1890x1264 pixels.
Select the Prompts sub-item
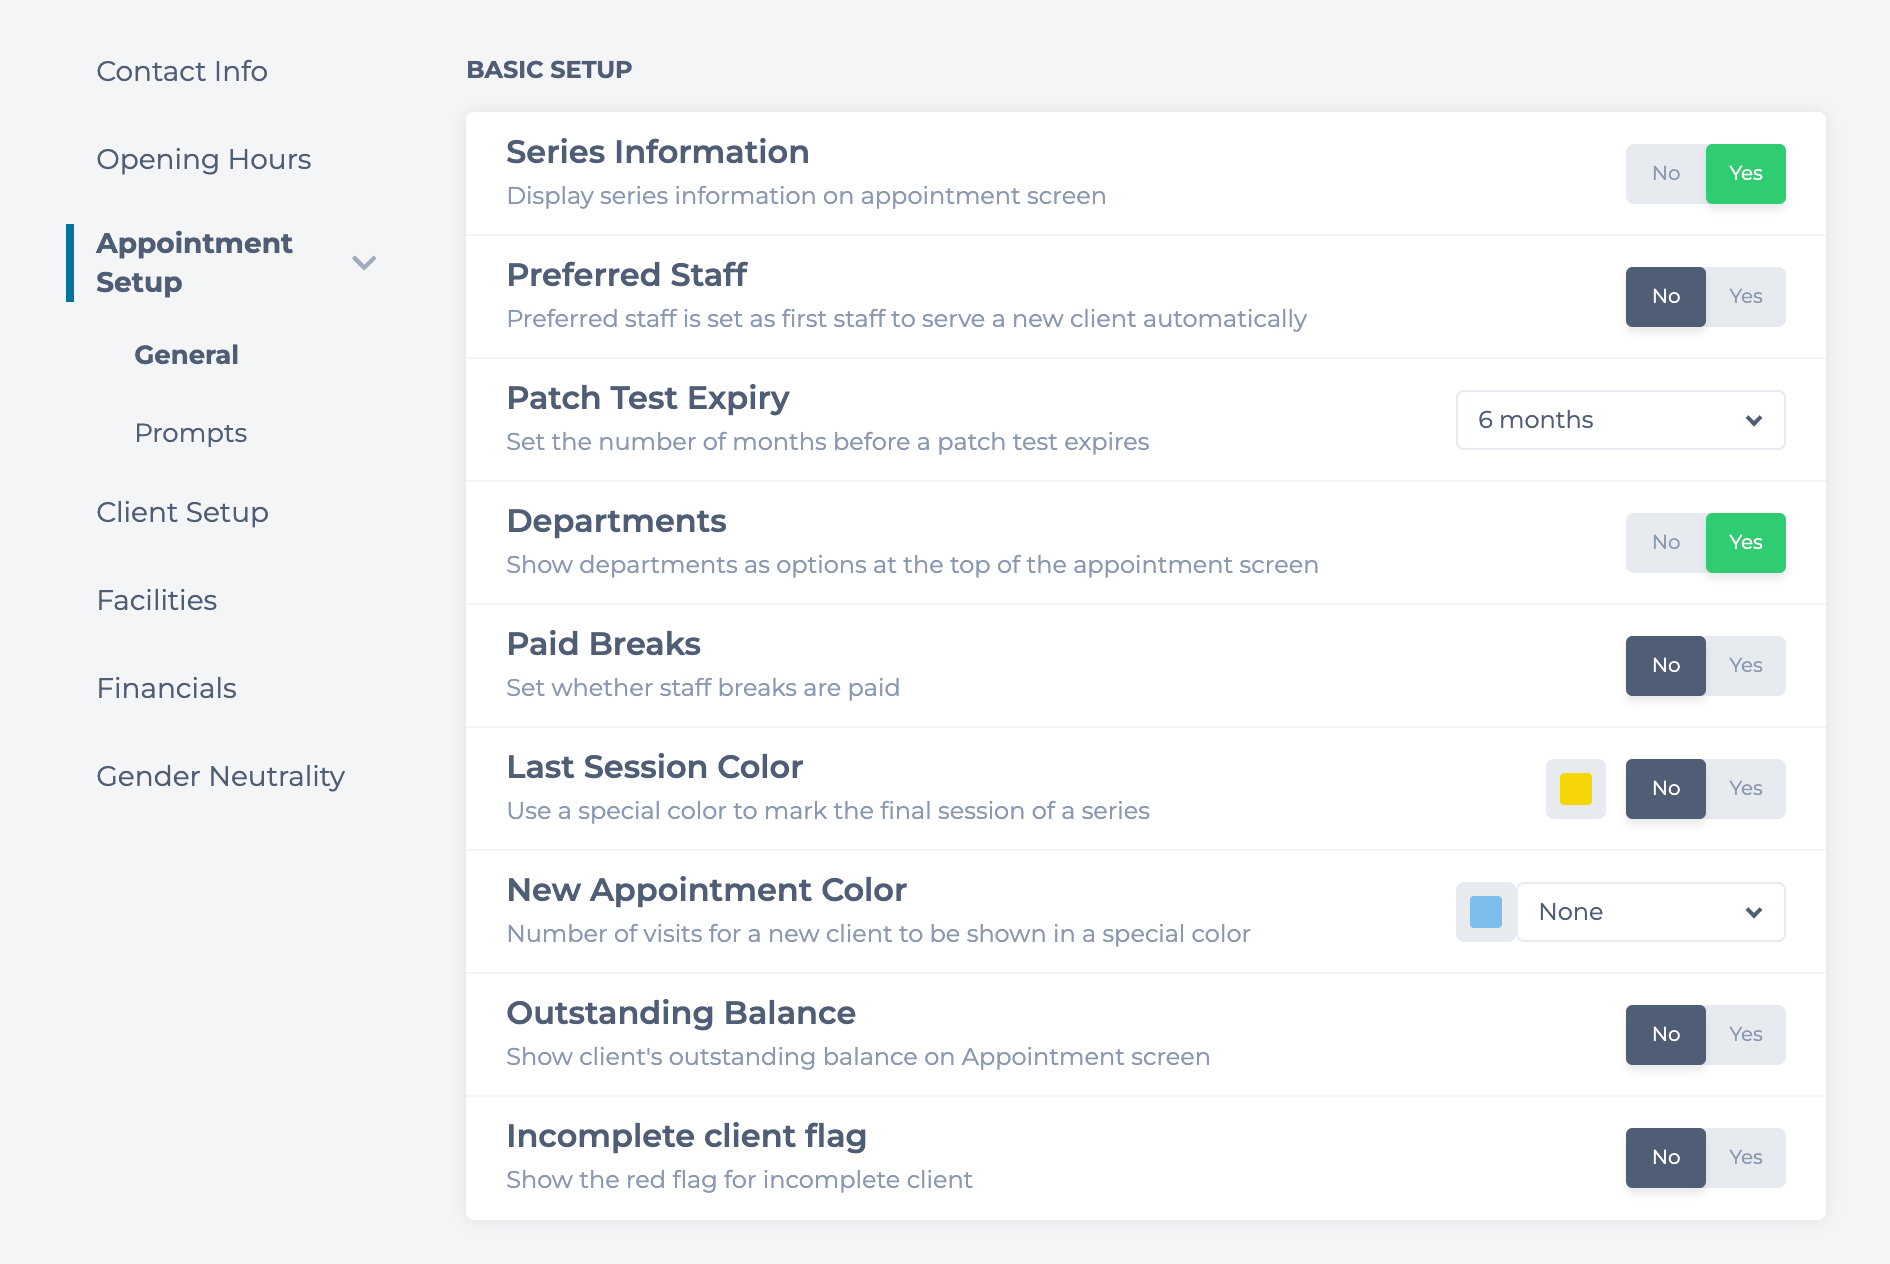191,433
